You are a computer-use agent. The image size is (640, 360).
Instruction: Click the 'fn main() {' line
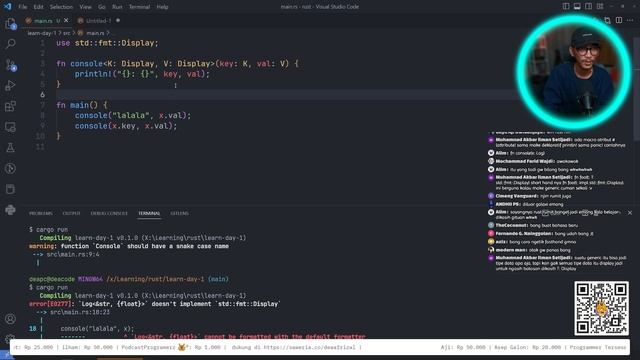click(x=82, y=105)
